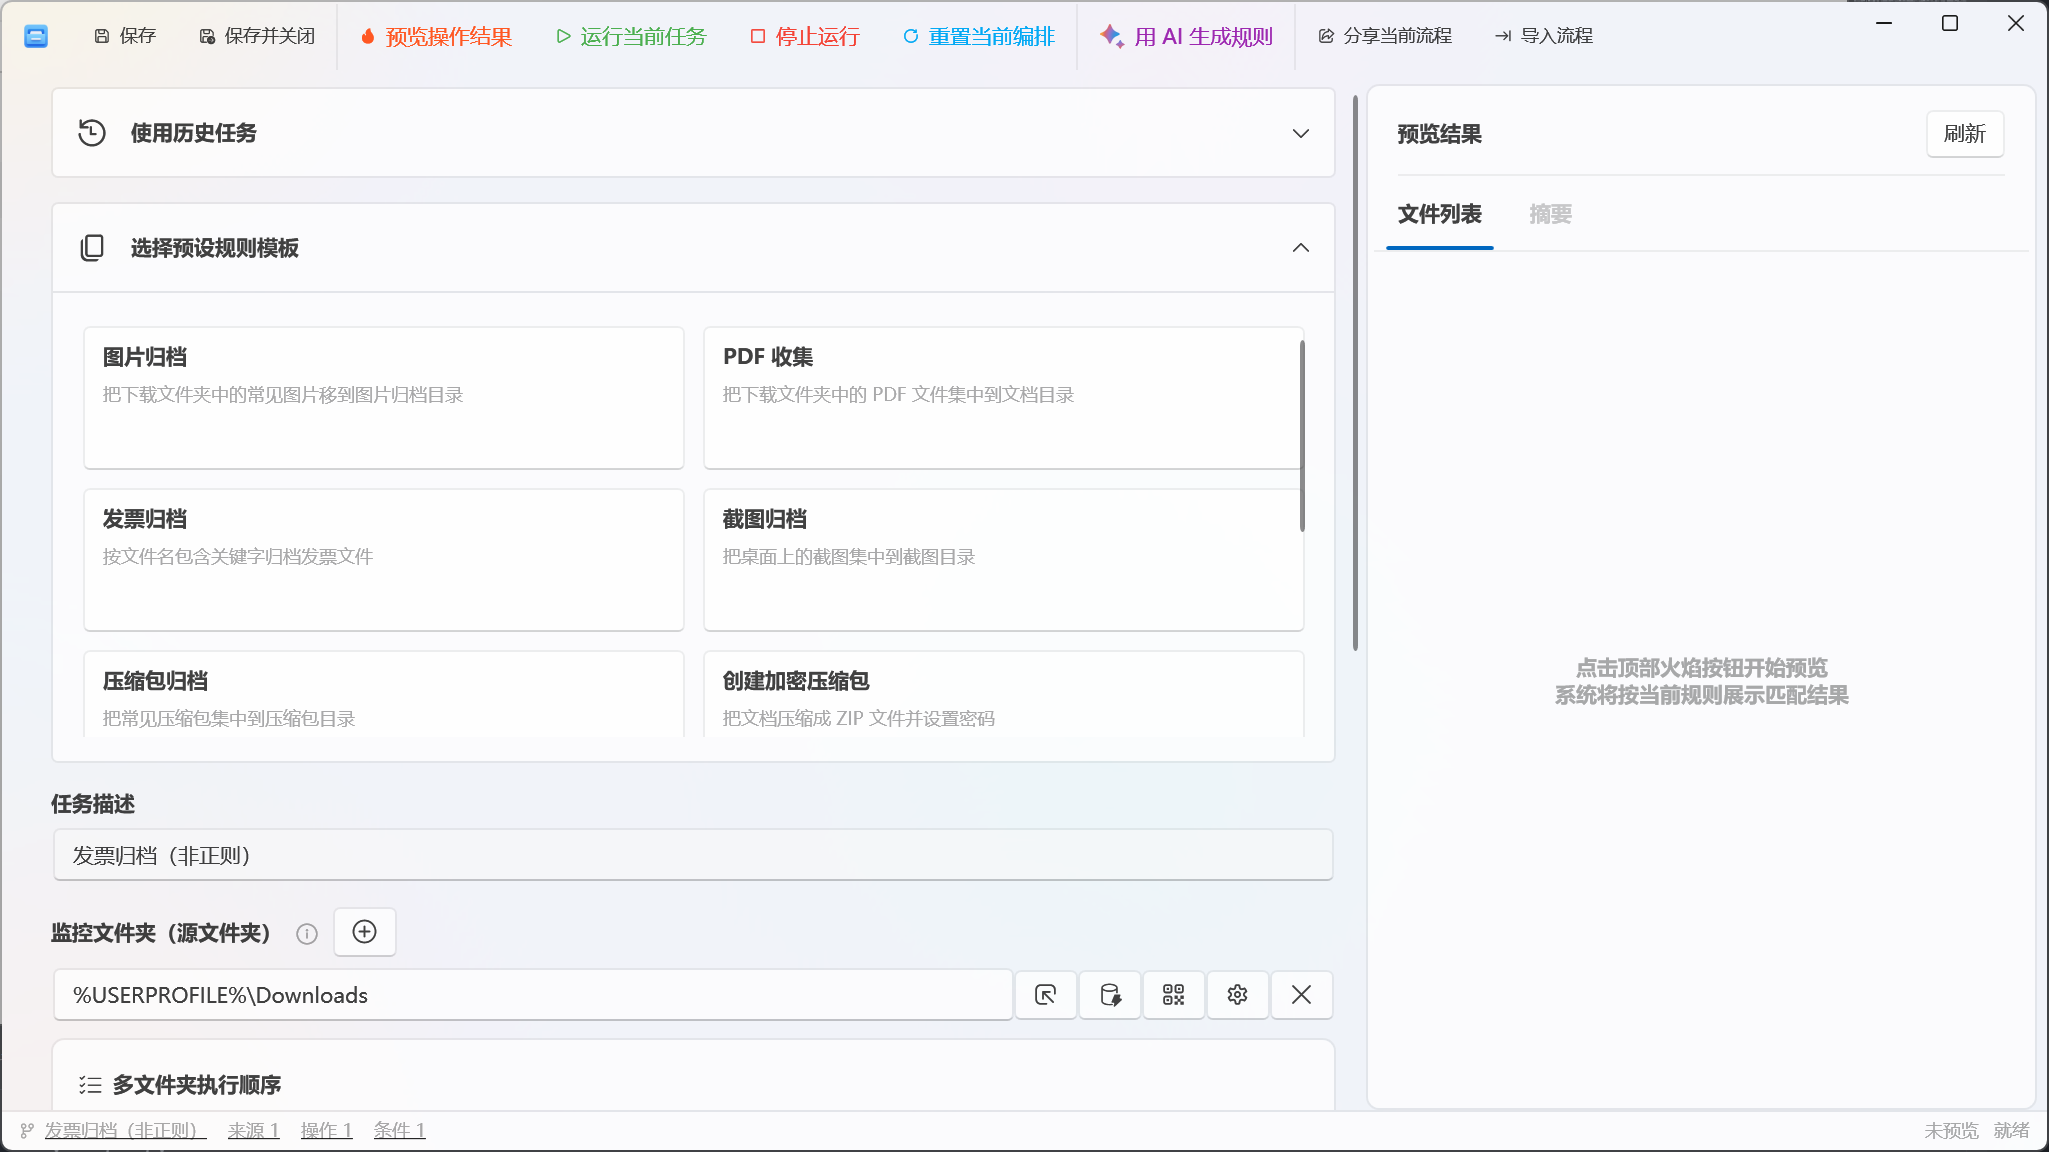This screenshot has height=1152, width=2049.
Task: Click the QR code icon
Action: 1174,995
